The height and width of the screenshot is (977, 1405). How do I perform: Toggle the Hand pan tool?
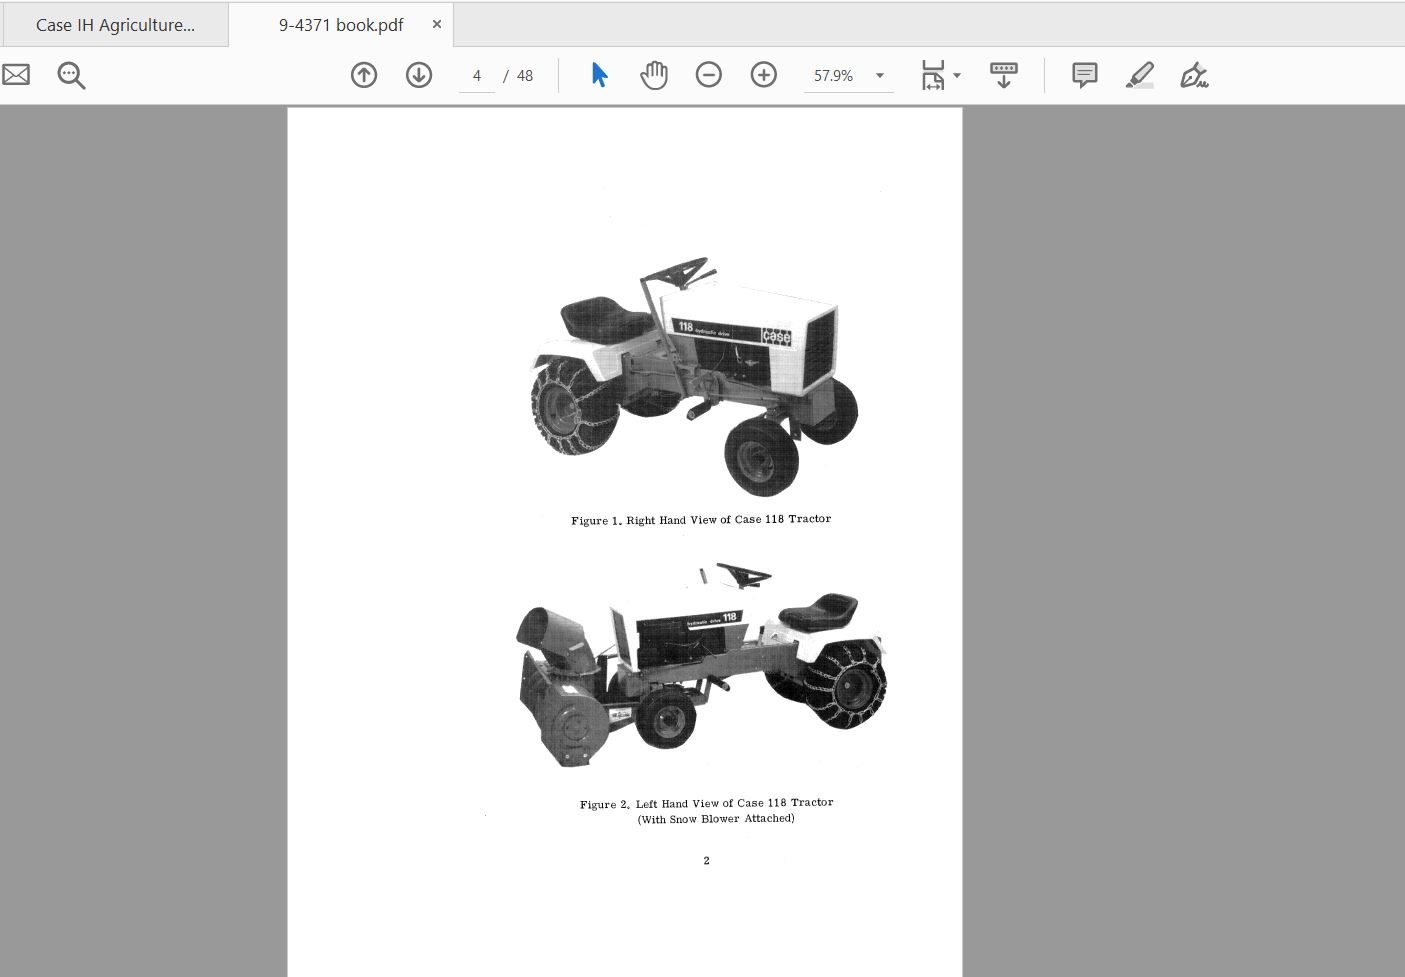coord(654,74)
